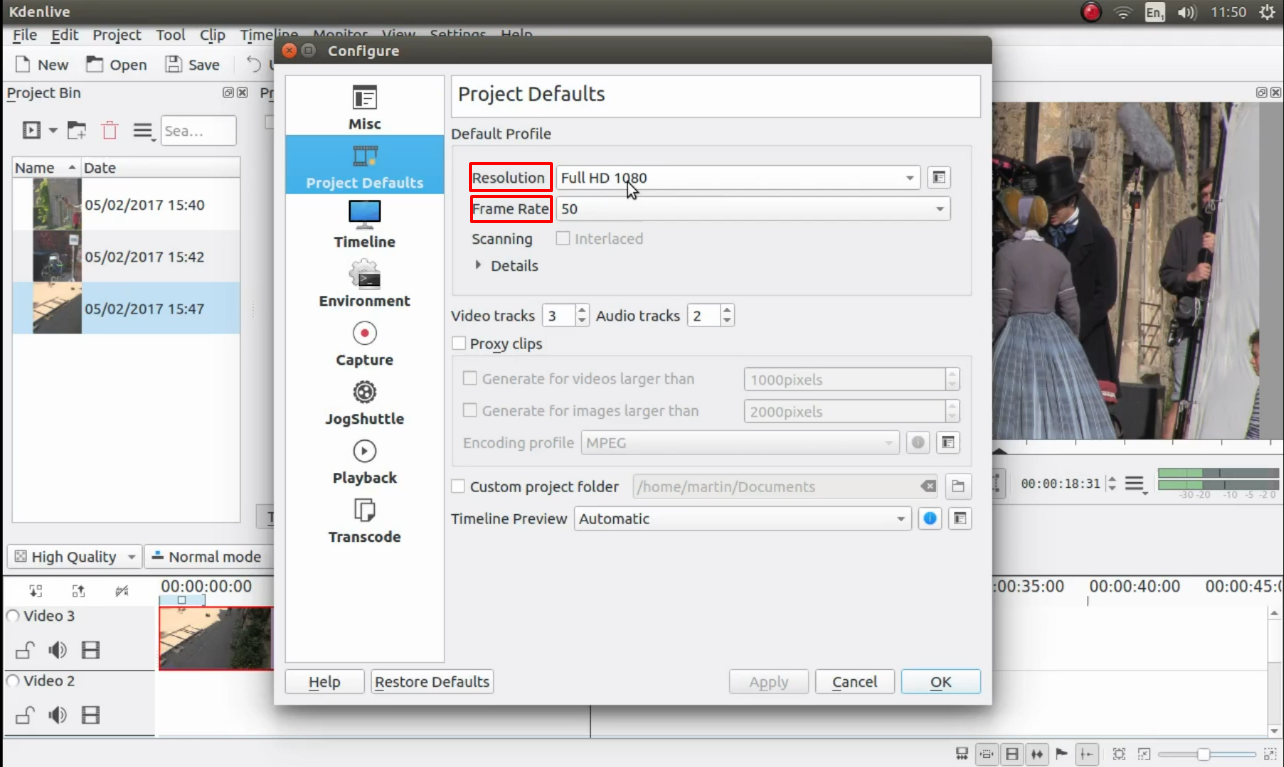Select the Video 2 track radio button

[x=13, y=681]
